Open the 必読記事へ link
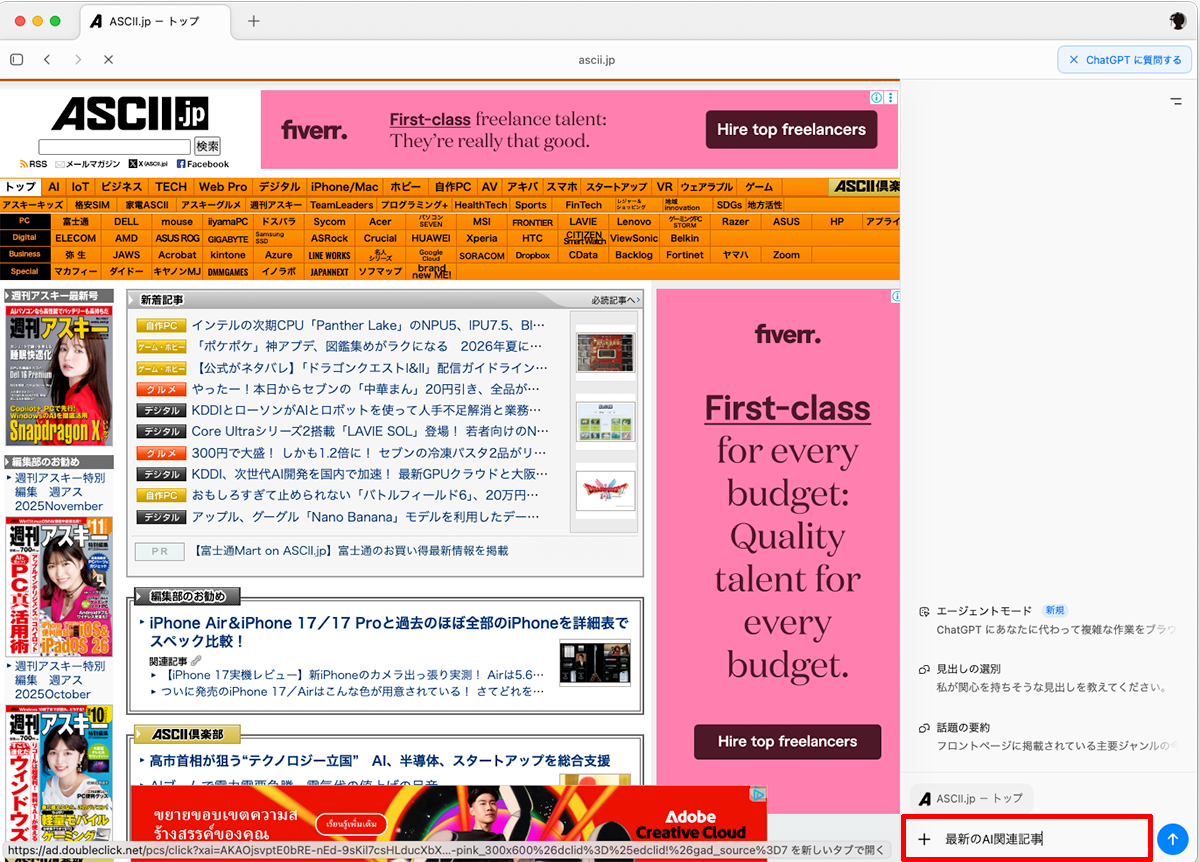1200x862 pixels. 615,299
